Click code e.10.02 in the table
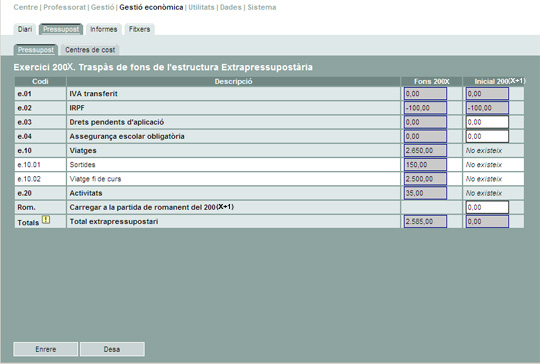Screen dimensions: 540x364 (x=29, y=179)
